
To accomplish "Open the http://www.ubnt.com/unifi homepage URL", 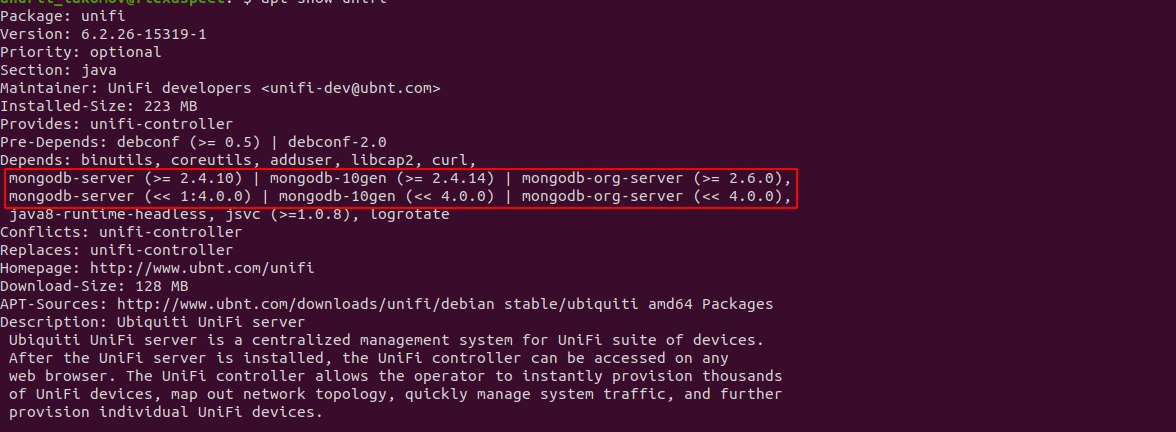I will coord(202,268).
